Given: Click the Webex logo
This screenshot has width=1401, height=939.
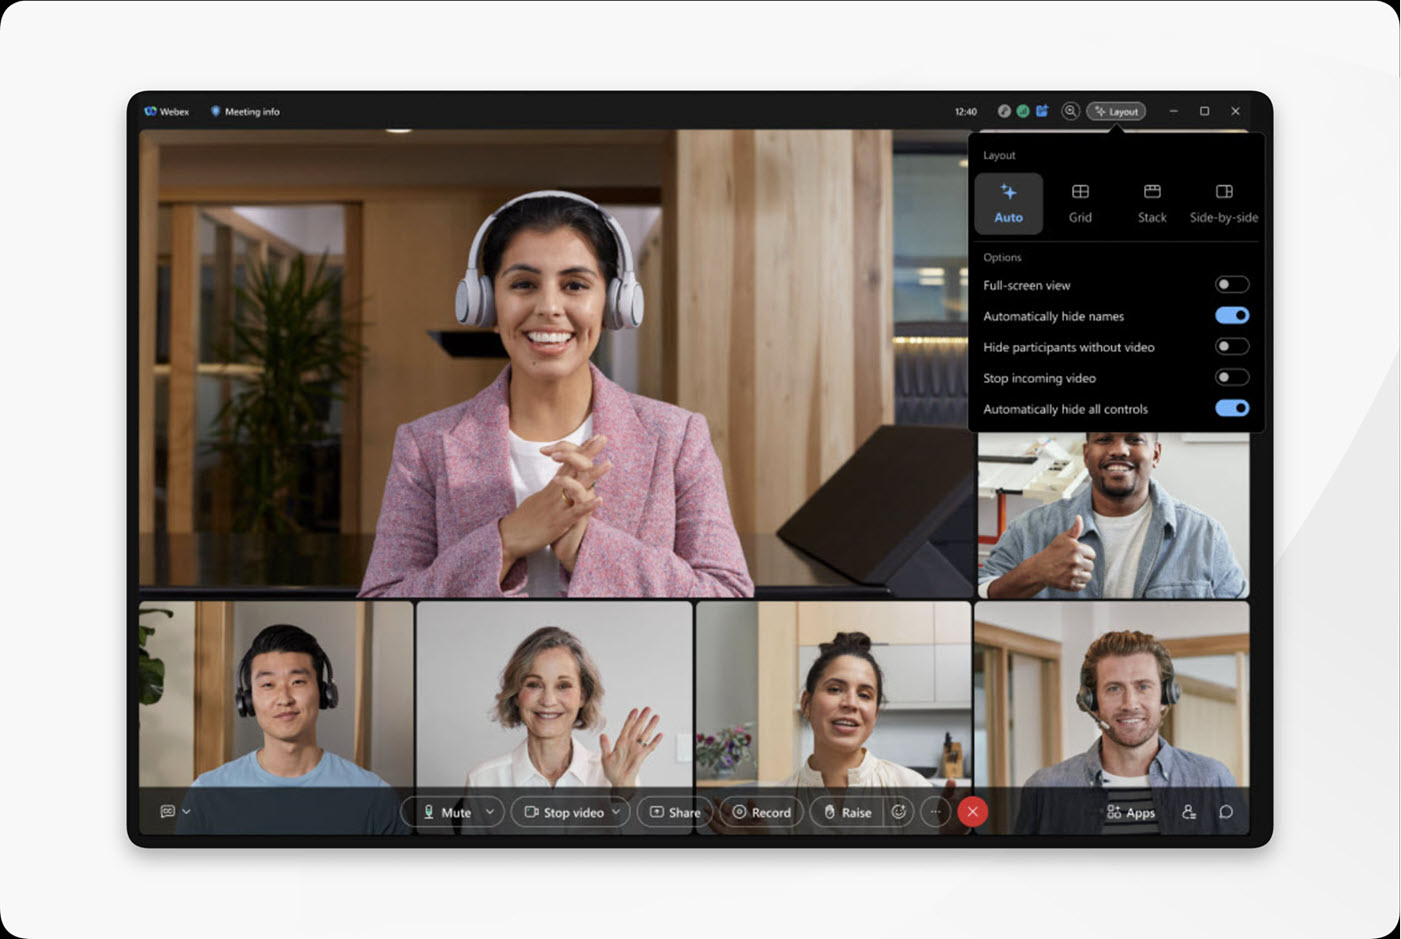Looking at the screenshot, I should 167,112.
